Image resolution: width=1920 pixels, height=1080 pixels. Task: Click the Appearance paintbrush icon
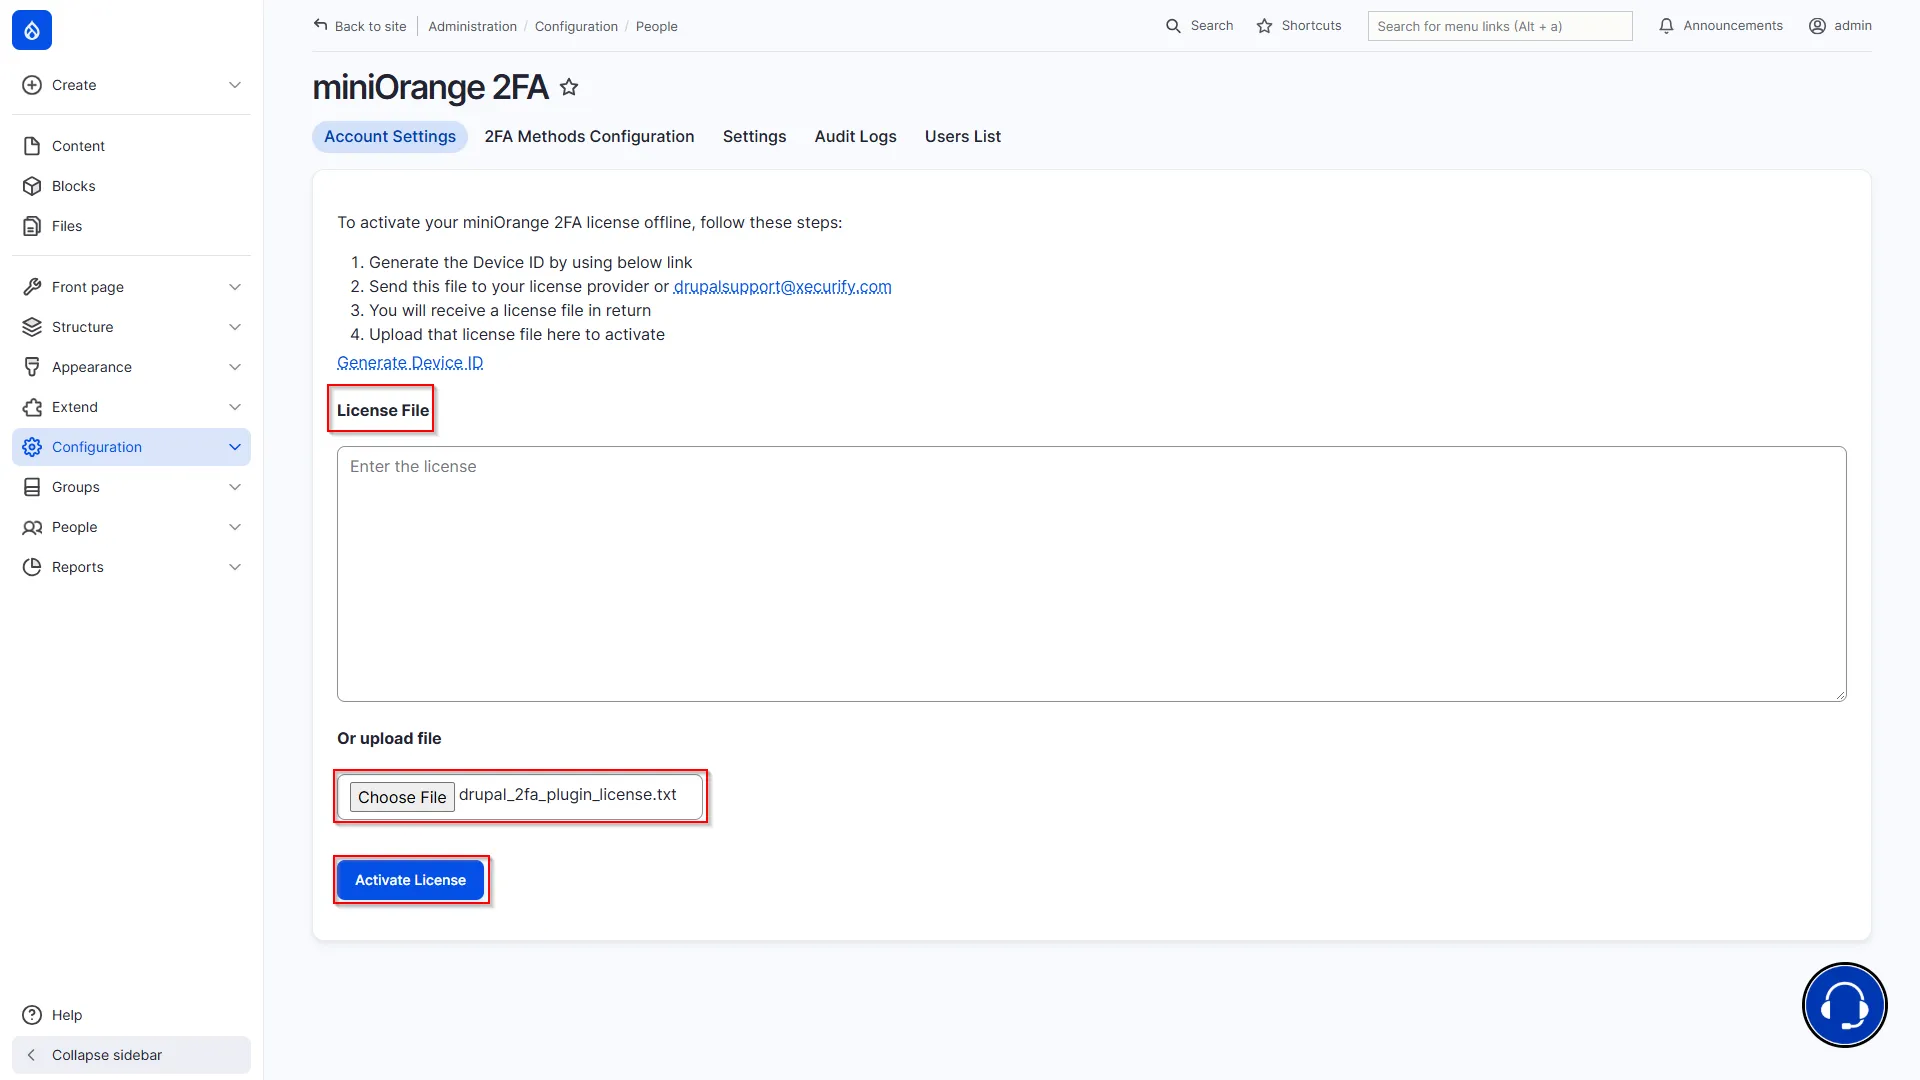pyautogui.click(x=32, y=367)
